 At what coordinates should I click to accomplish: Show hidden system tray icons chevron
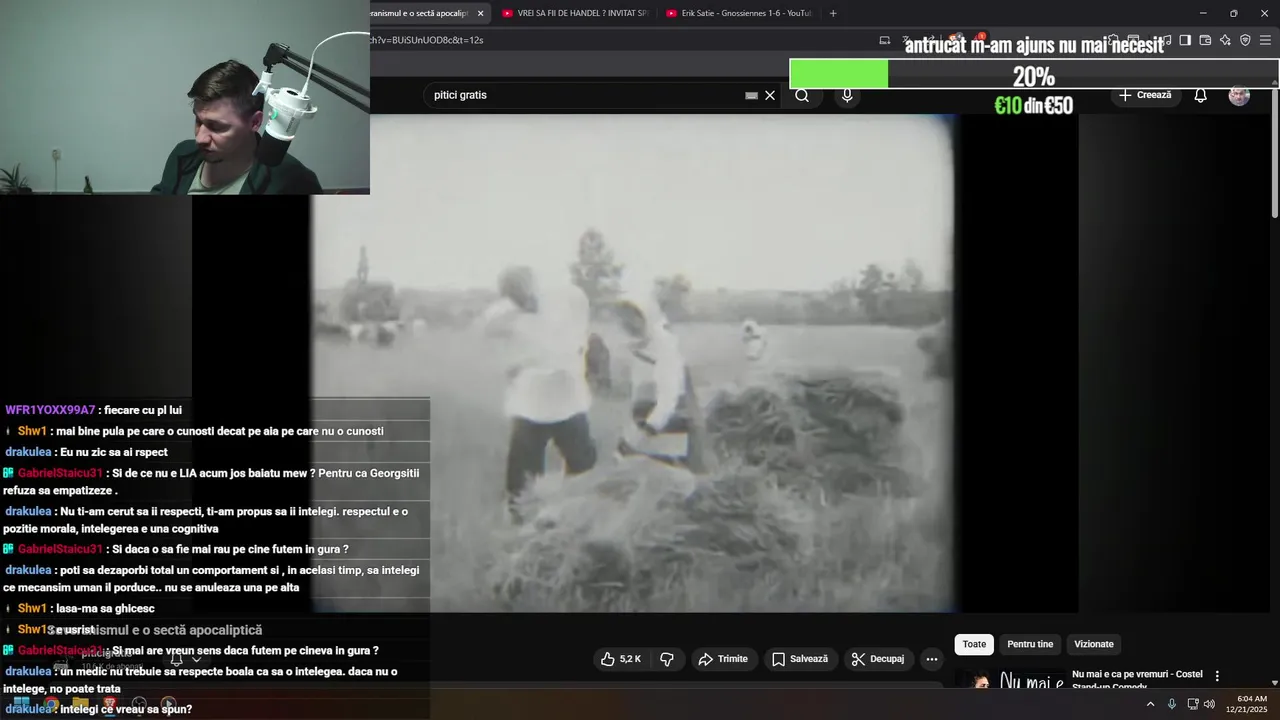(1150, 704)
